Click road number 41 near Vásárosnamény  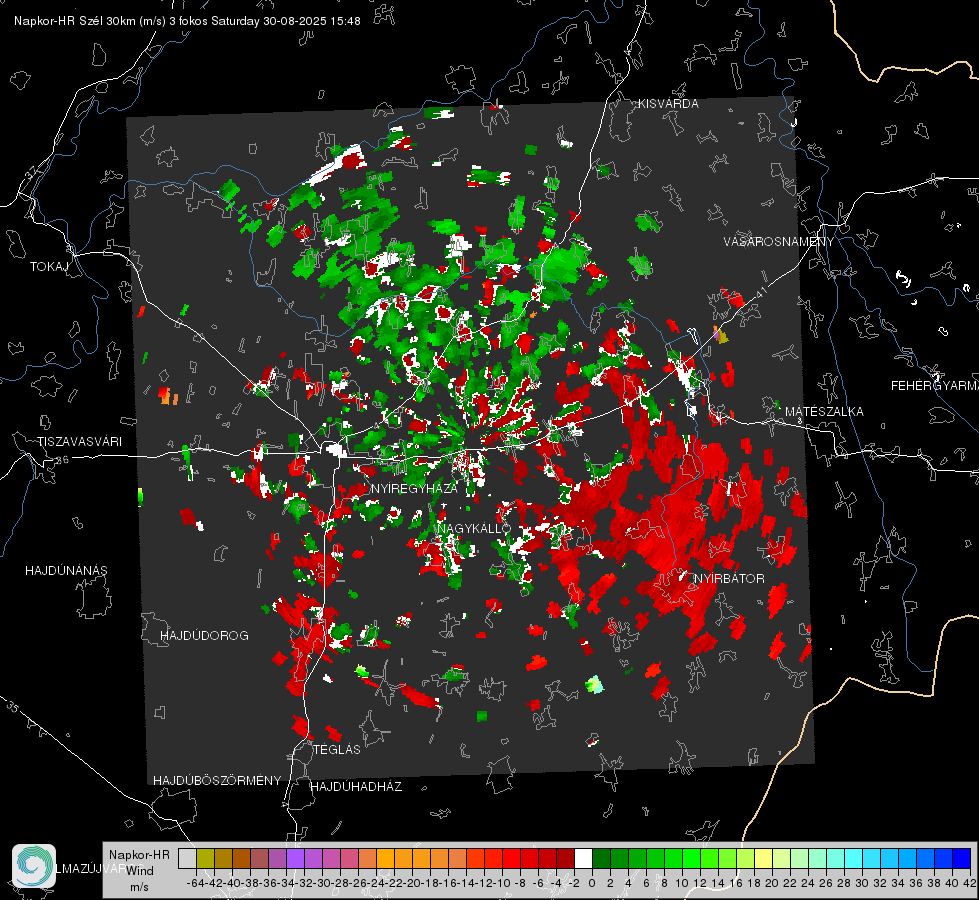click(x=761, y=292)
